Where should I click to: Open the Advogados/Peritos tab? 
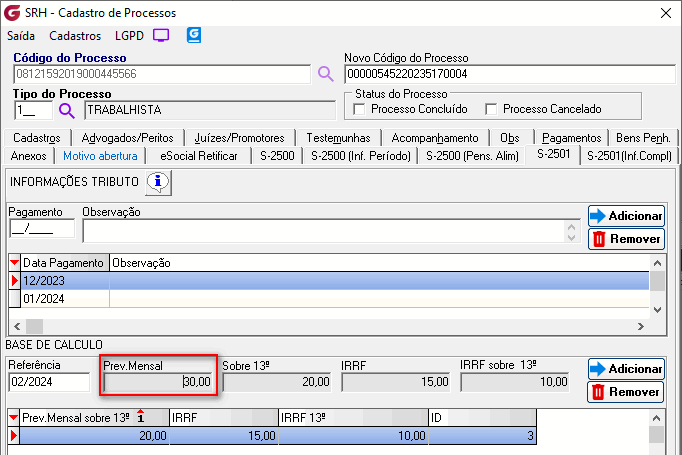(x=128, y=137)
